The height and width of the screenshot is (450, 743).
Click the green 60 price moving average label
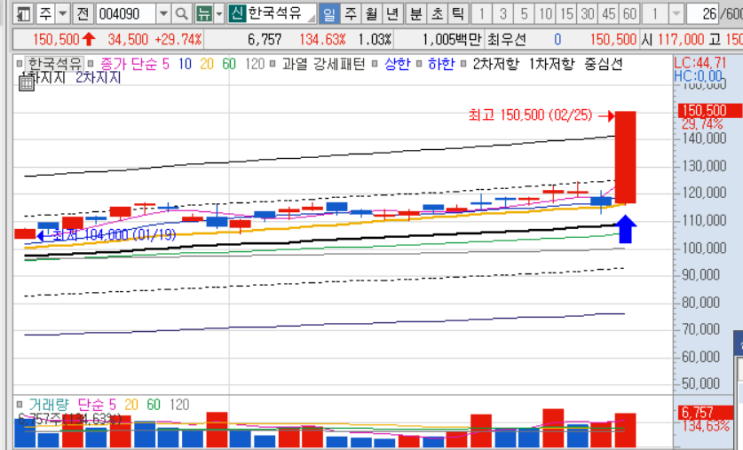pyautogui.click(x=229, y=63)
